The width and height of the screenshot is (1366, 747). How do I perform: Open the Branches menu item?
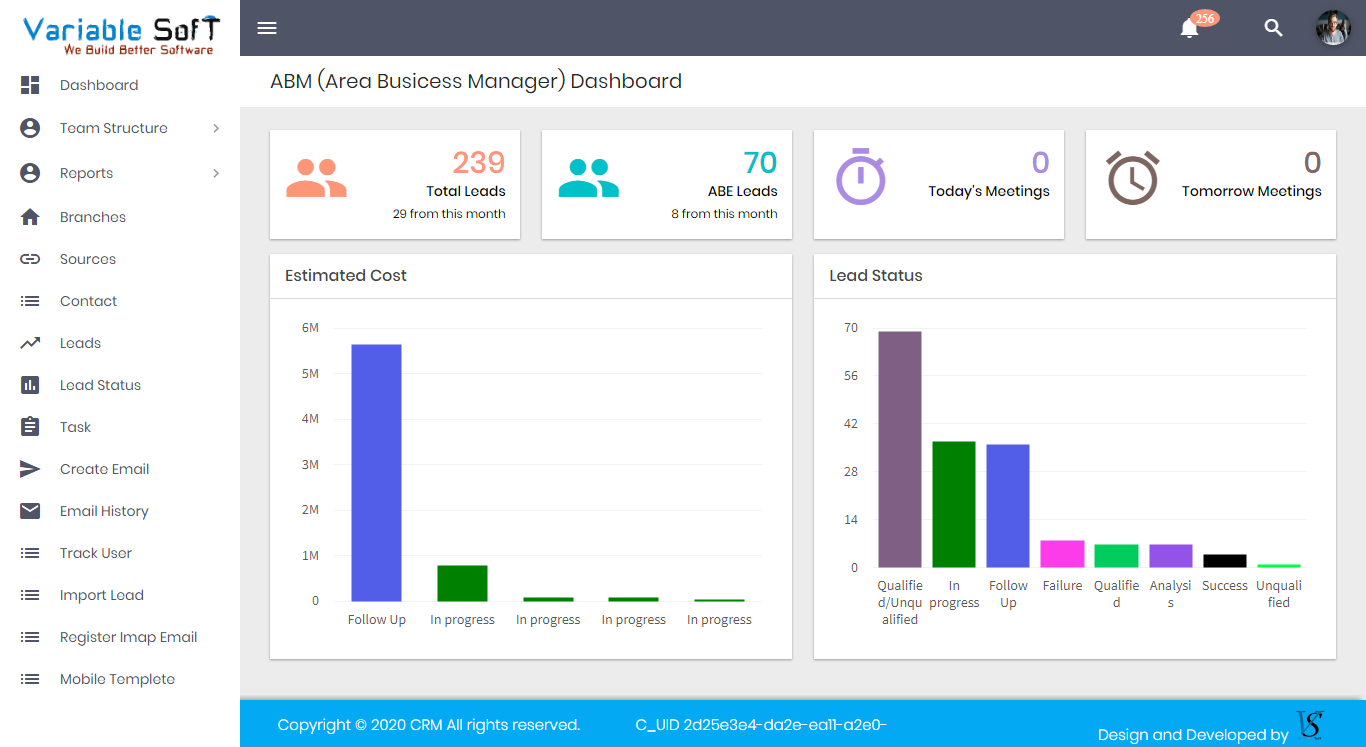[93, 217]
